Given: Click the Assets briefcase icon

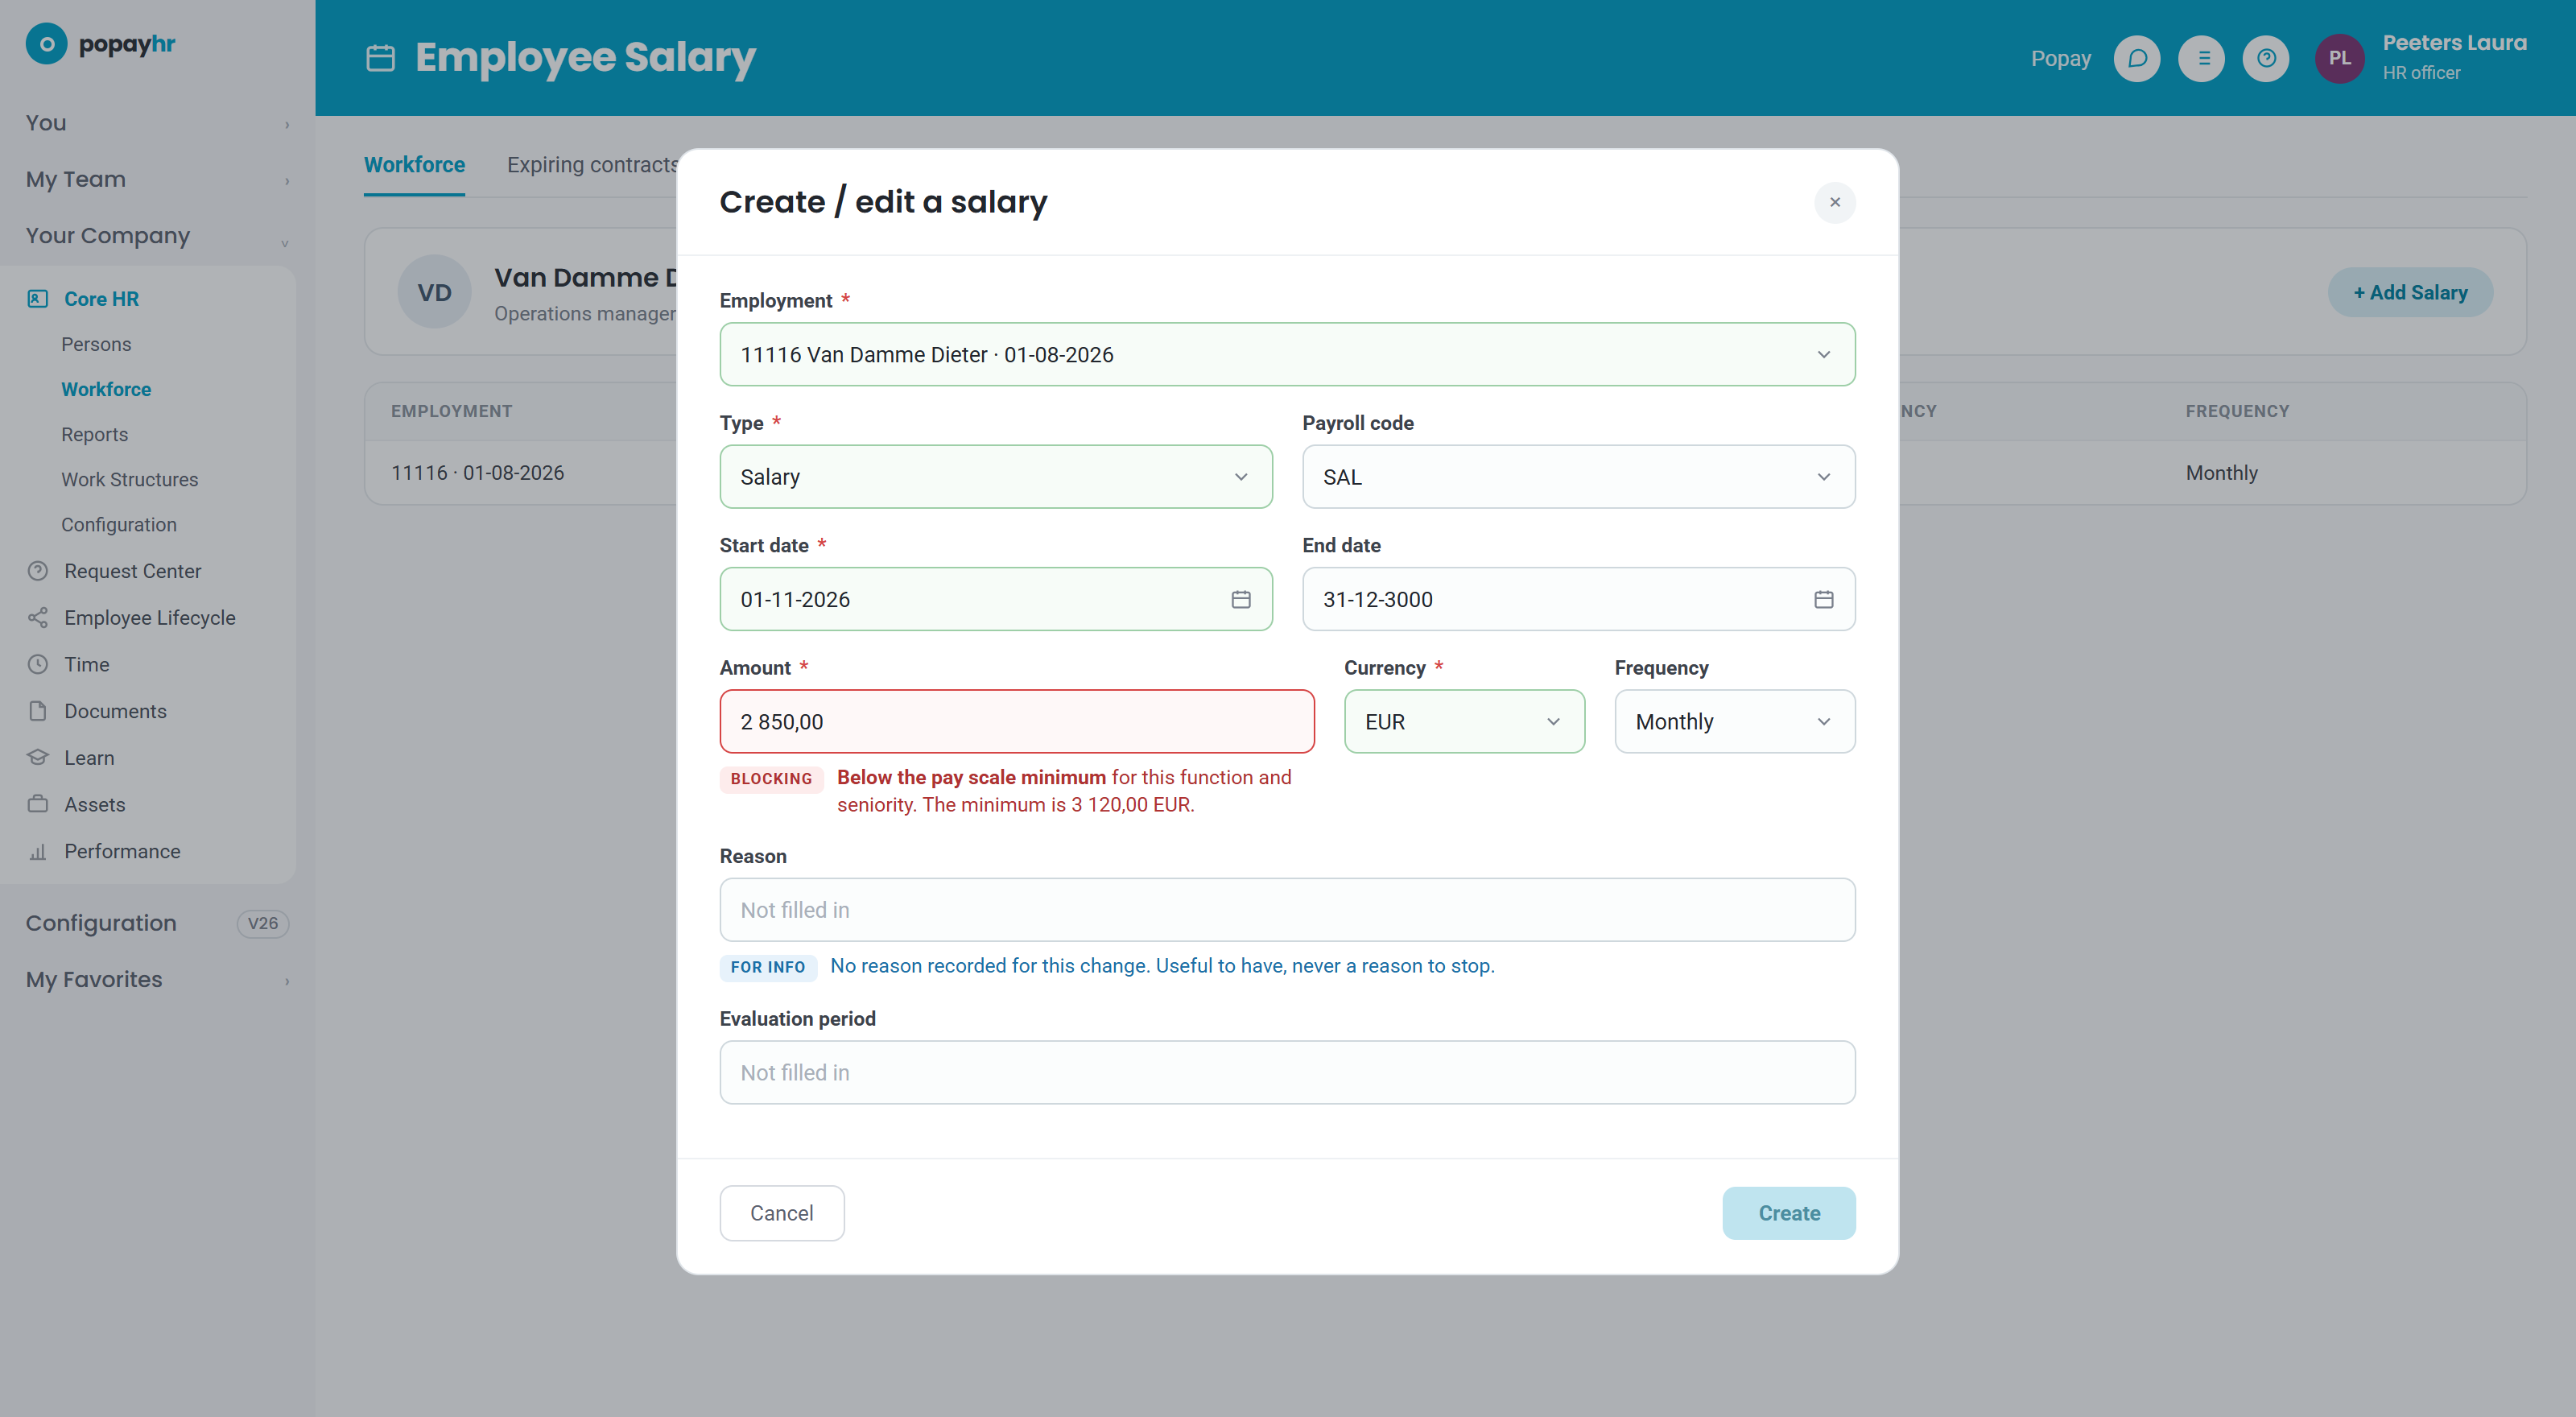Looking at the screenshot, I should pyautogui.click(x=38, y=804).
